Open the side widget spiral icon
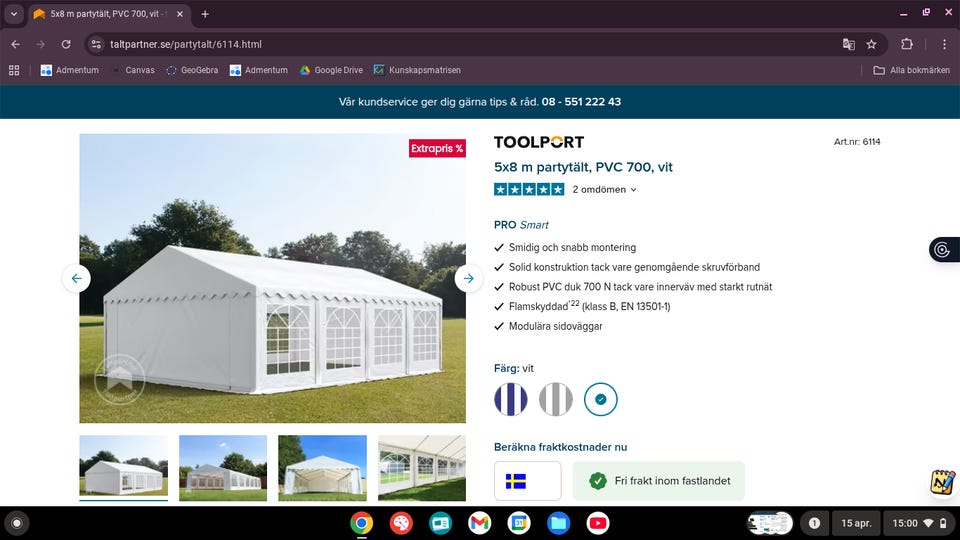Viewport: 960px width, 540px height. 943,250
